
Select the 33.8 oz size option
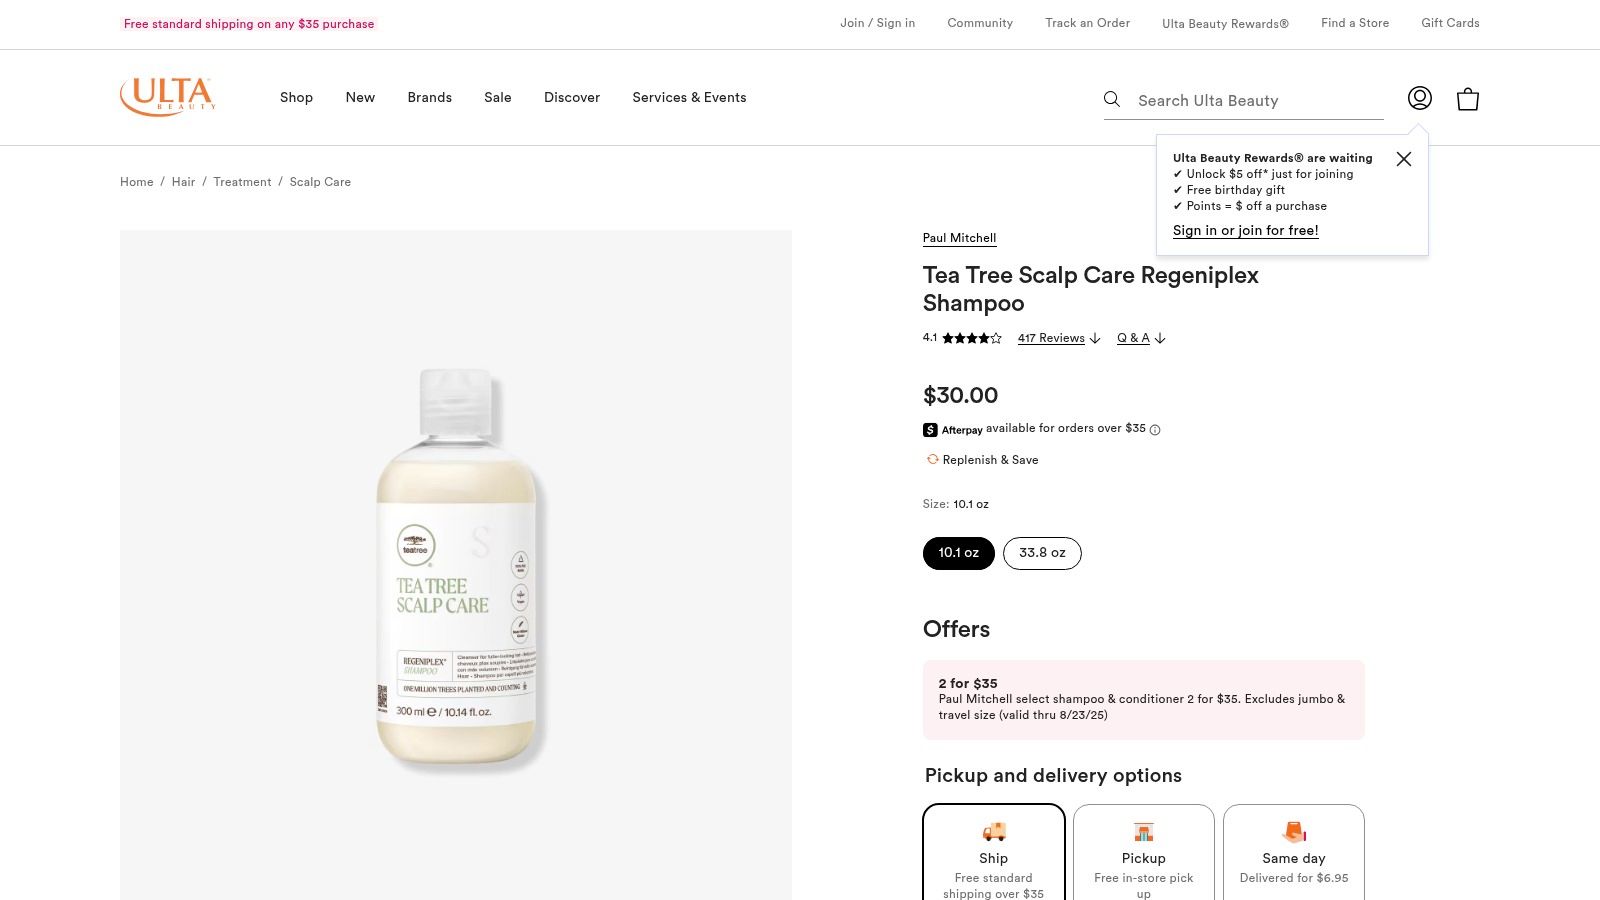point(1042,553)
